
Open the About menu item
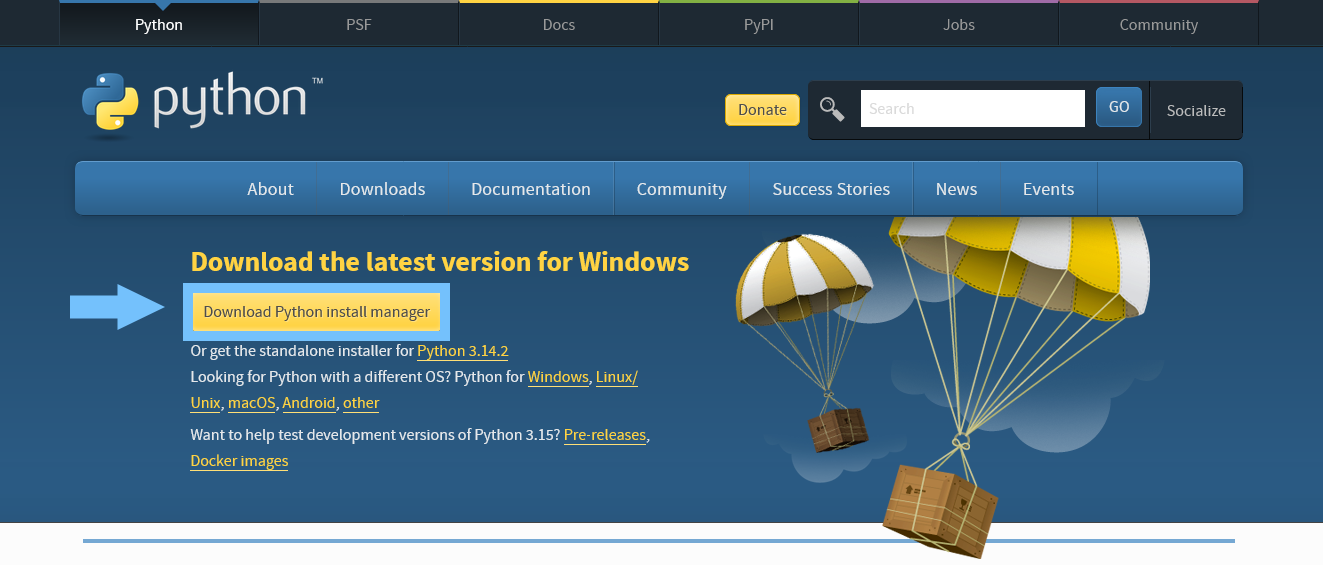(271, 189)
